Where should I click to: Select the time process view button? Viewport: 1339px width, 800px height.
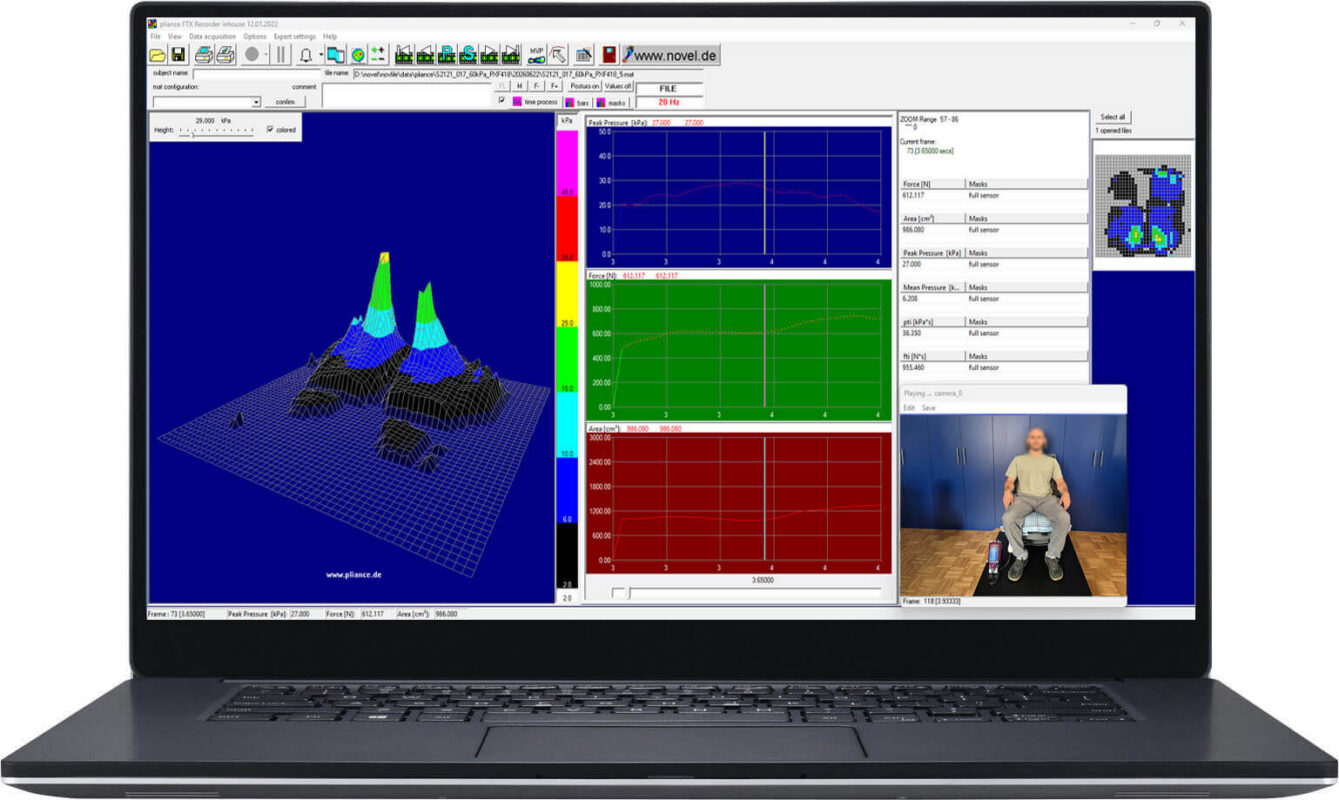tap(536, 102)
